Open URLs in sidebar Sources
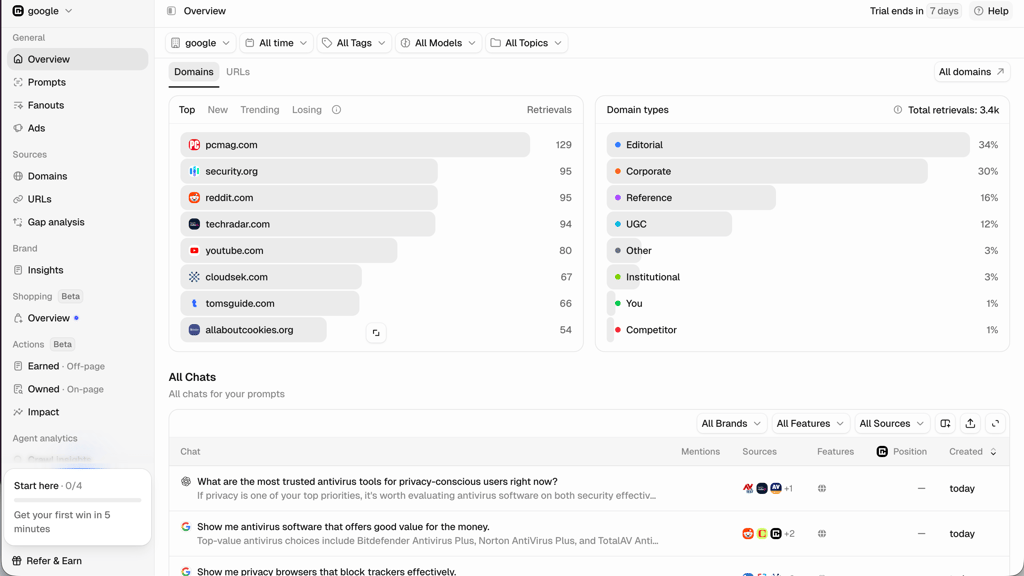The height and width of the screenshot is (576, 1024). 78,199
